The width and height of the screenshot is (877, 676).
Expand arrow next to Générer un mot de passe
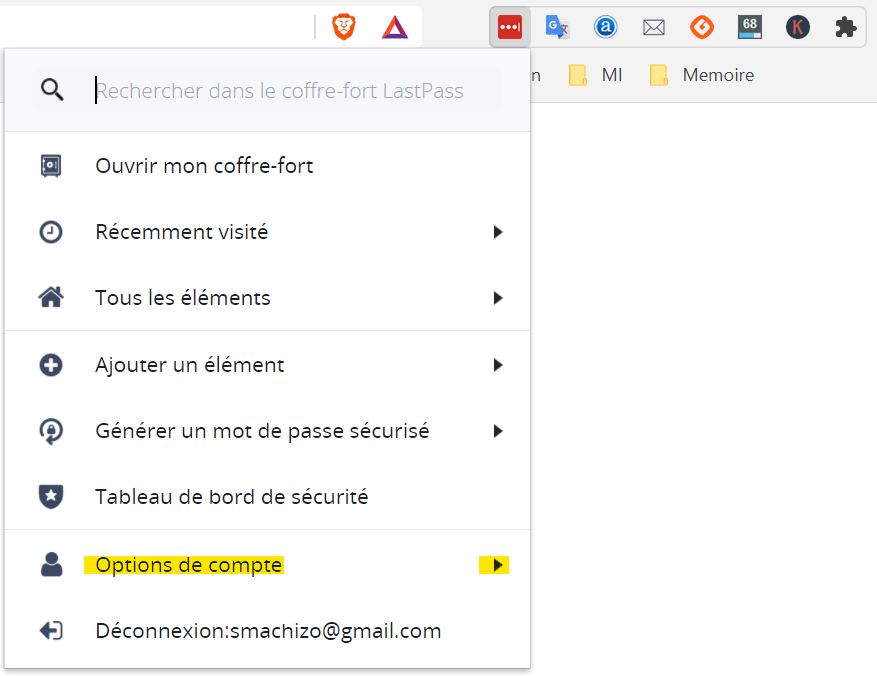coord(498,431)
